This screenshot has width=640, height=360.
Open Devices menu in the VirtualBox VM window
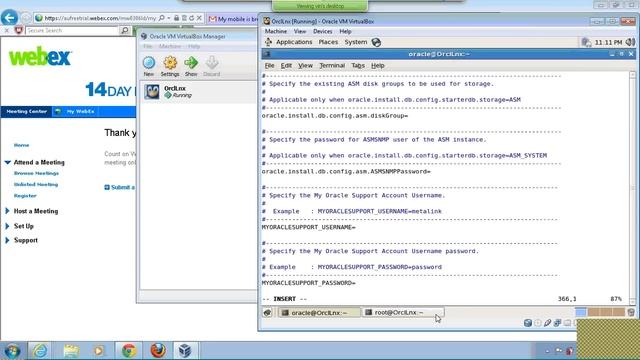[x=322, y=31]
